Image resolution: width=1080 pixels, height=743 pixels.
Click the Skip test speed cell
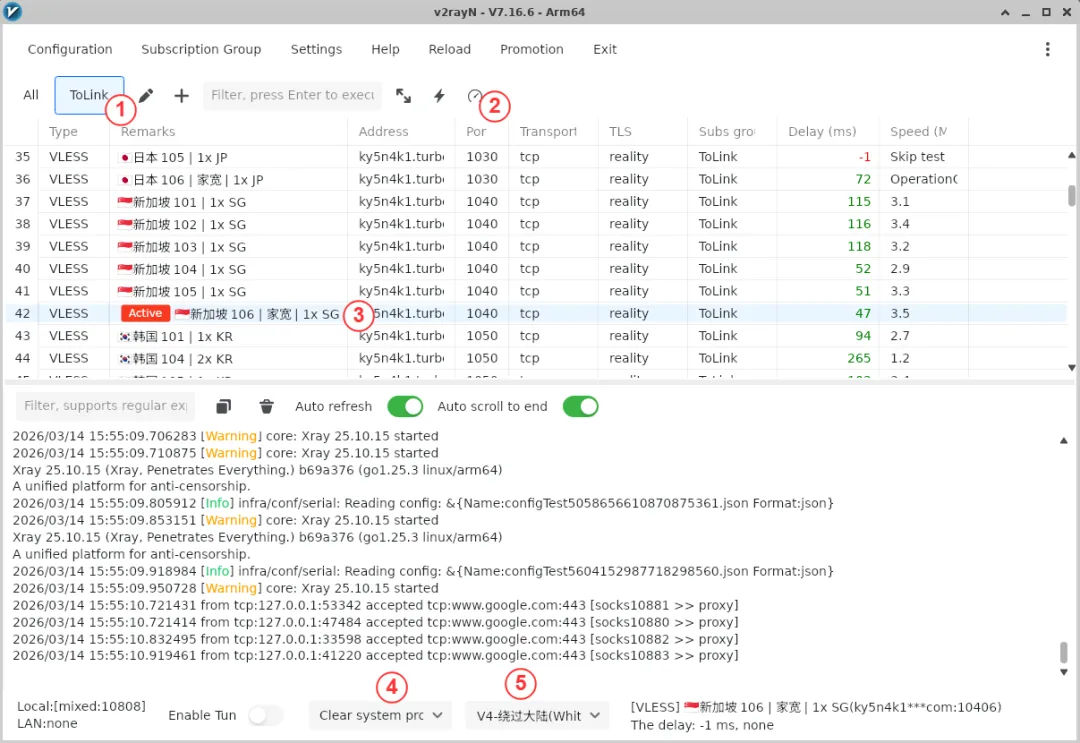(x=917, y=157)
